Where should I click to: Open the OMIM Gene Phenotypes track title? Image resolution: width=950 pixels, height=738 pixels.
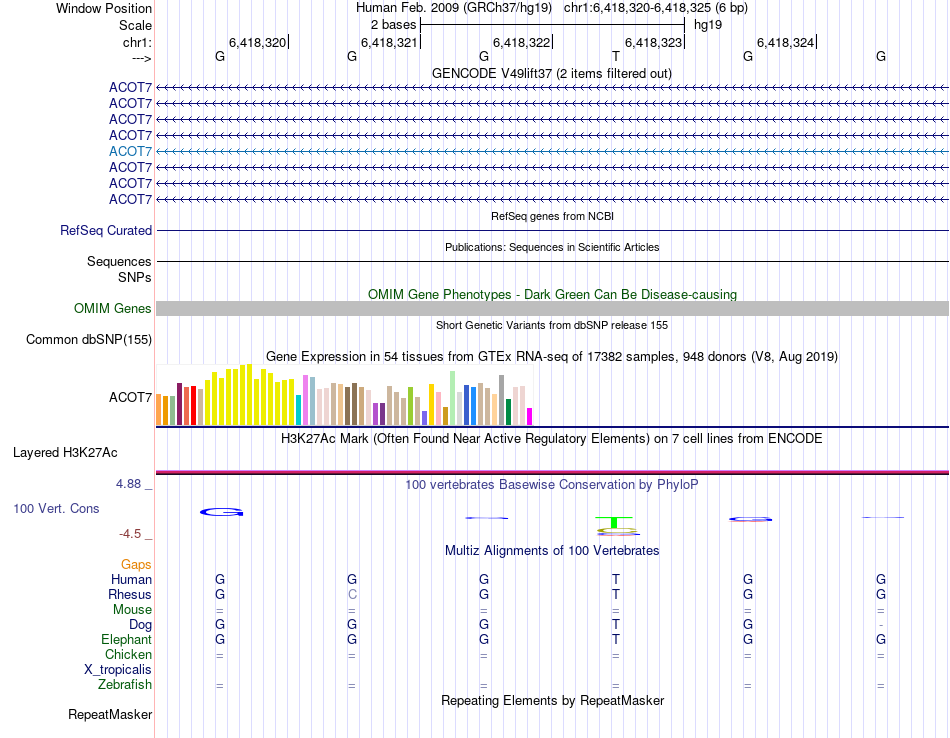point(552,294)
